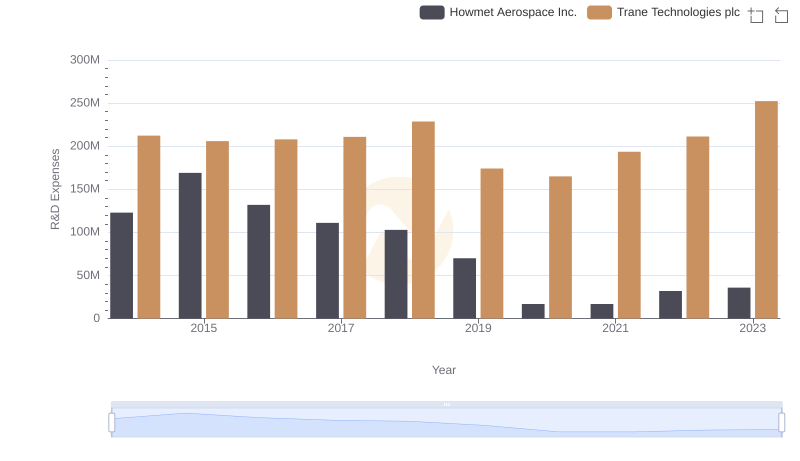800x461 pixels.
Task: Click the 2017 x-axis label
Action: tap(341, 328)
